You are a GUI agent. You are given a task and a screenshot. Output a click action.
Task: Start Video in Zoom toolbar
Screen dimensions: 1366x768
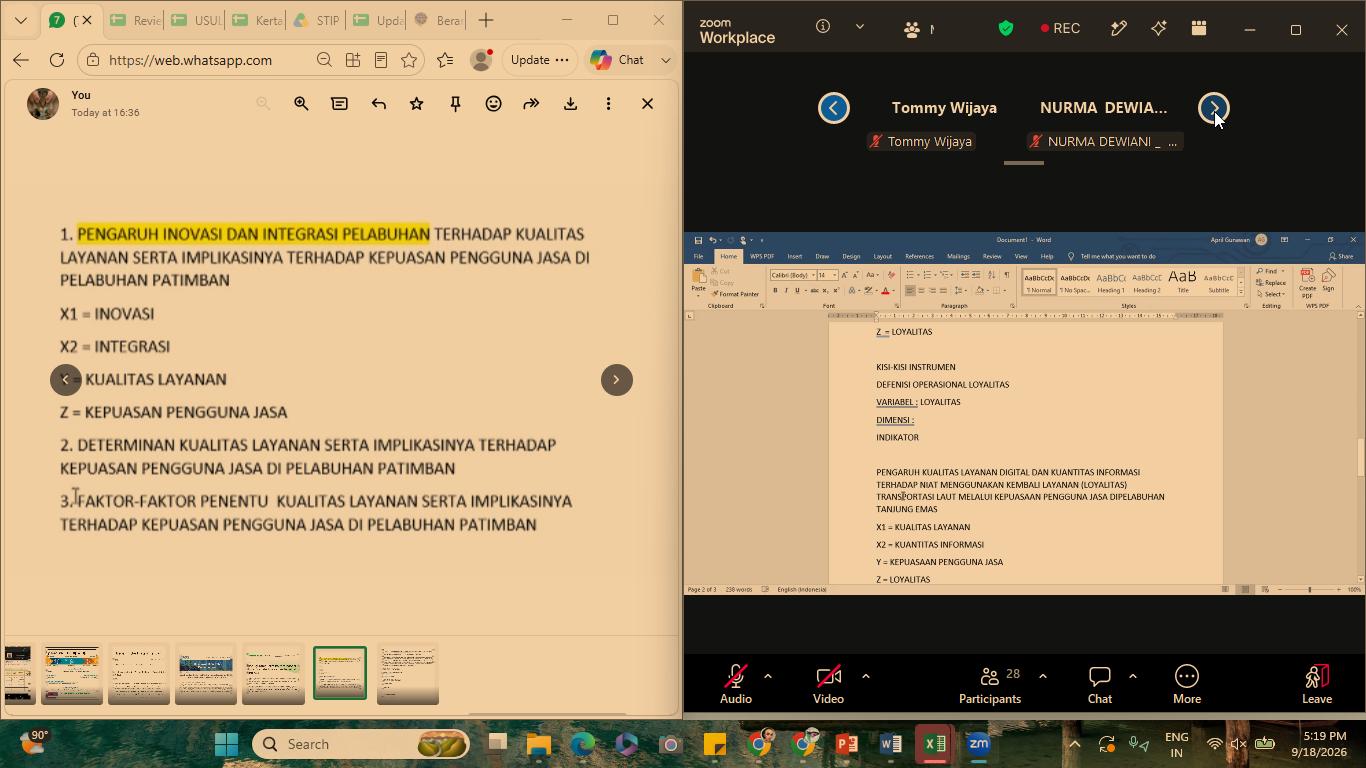828,685
